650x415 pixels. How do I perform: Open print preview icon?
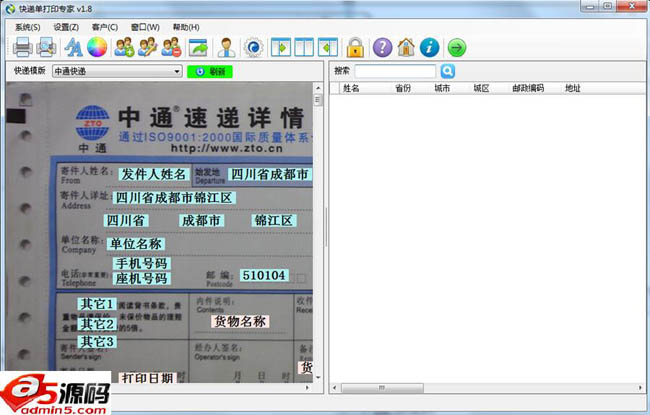pyautogui.click(x=46, y=47)
